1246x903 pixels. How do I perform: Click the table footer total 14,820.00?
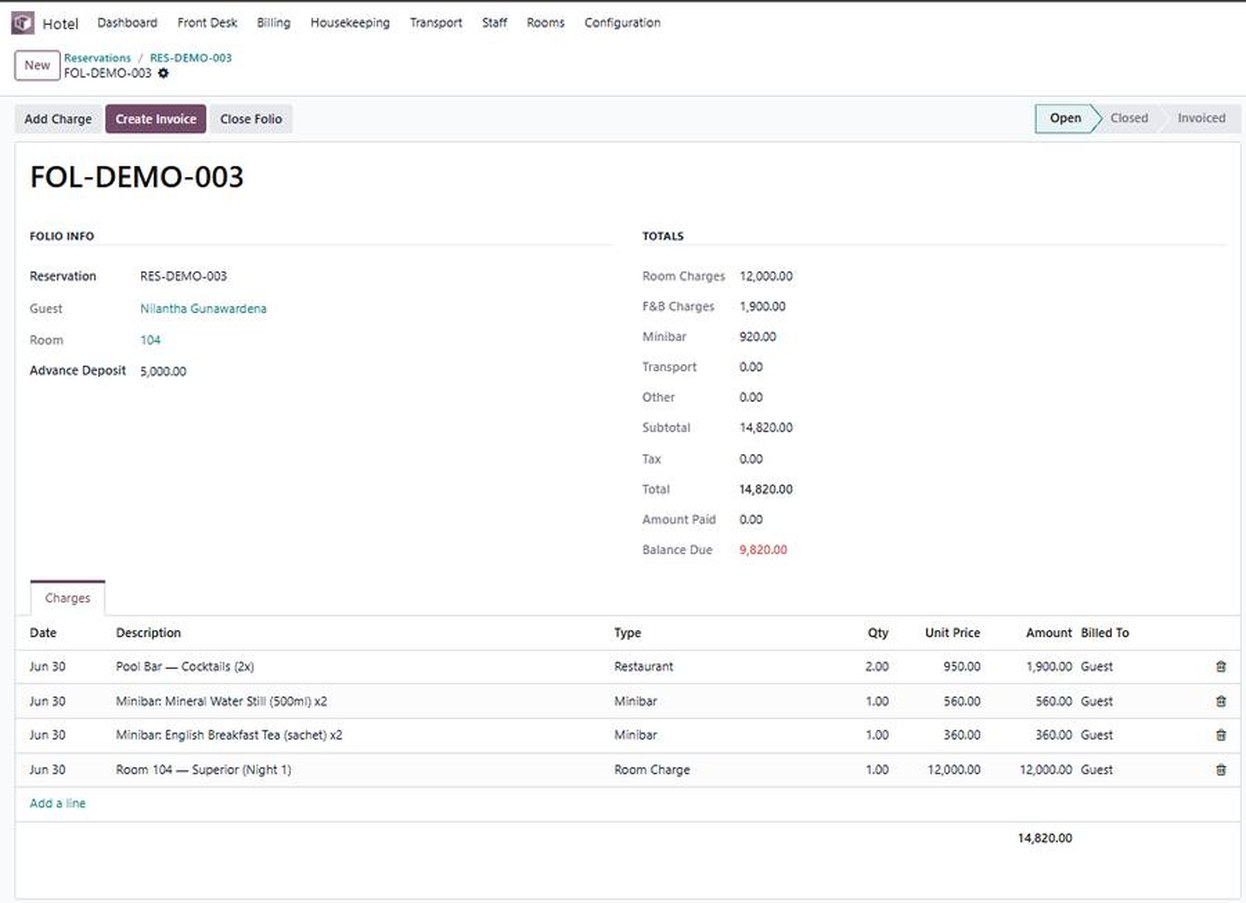click(x=1045, y=838)
